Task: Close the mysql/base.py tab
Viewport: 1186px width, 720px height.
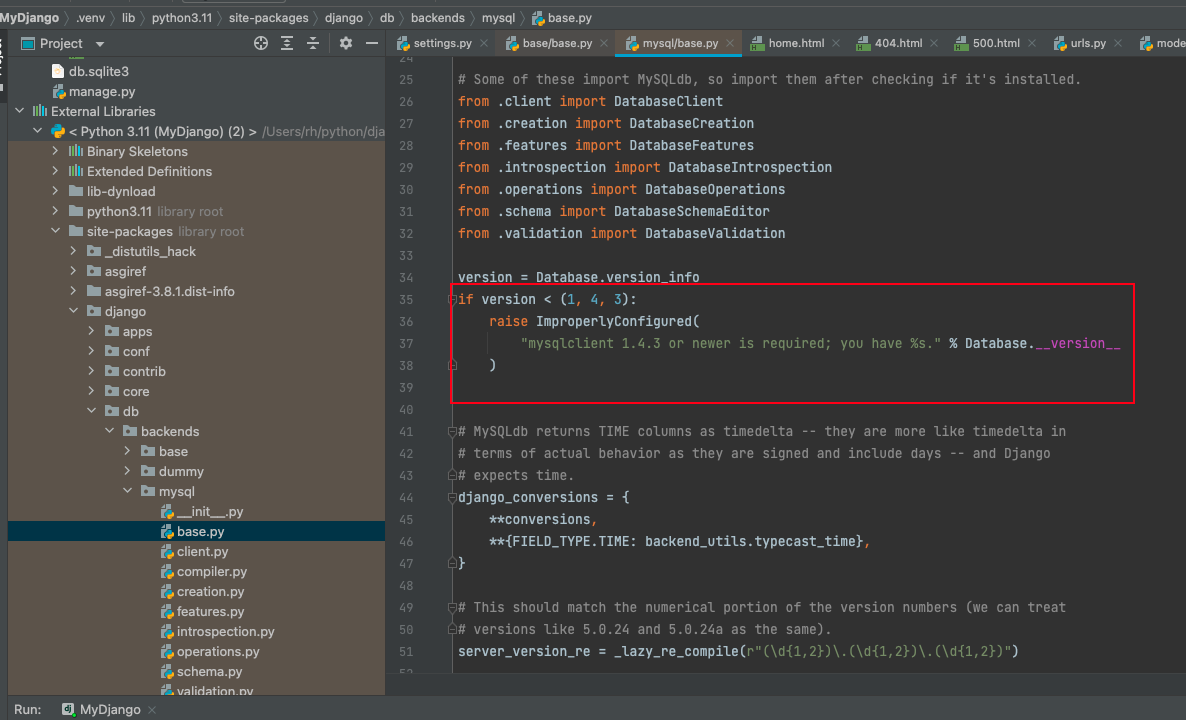Action: click(730, 43)
